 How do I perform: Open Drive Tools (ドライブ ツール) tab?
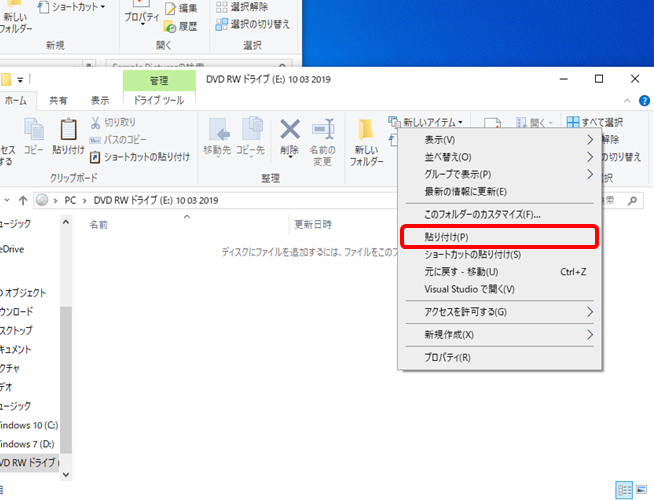159,101
